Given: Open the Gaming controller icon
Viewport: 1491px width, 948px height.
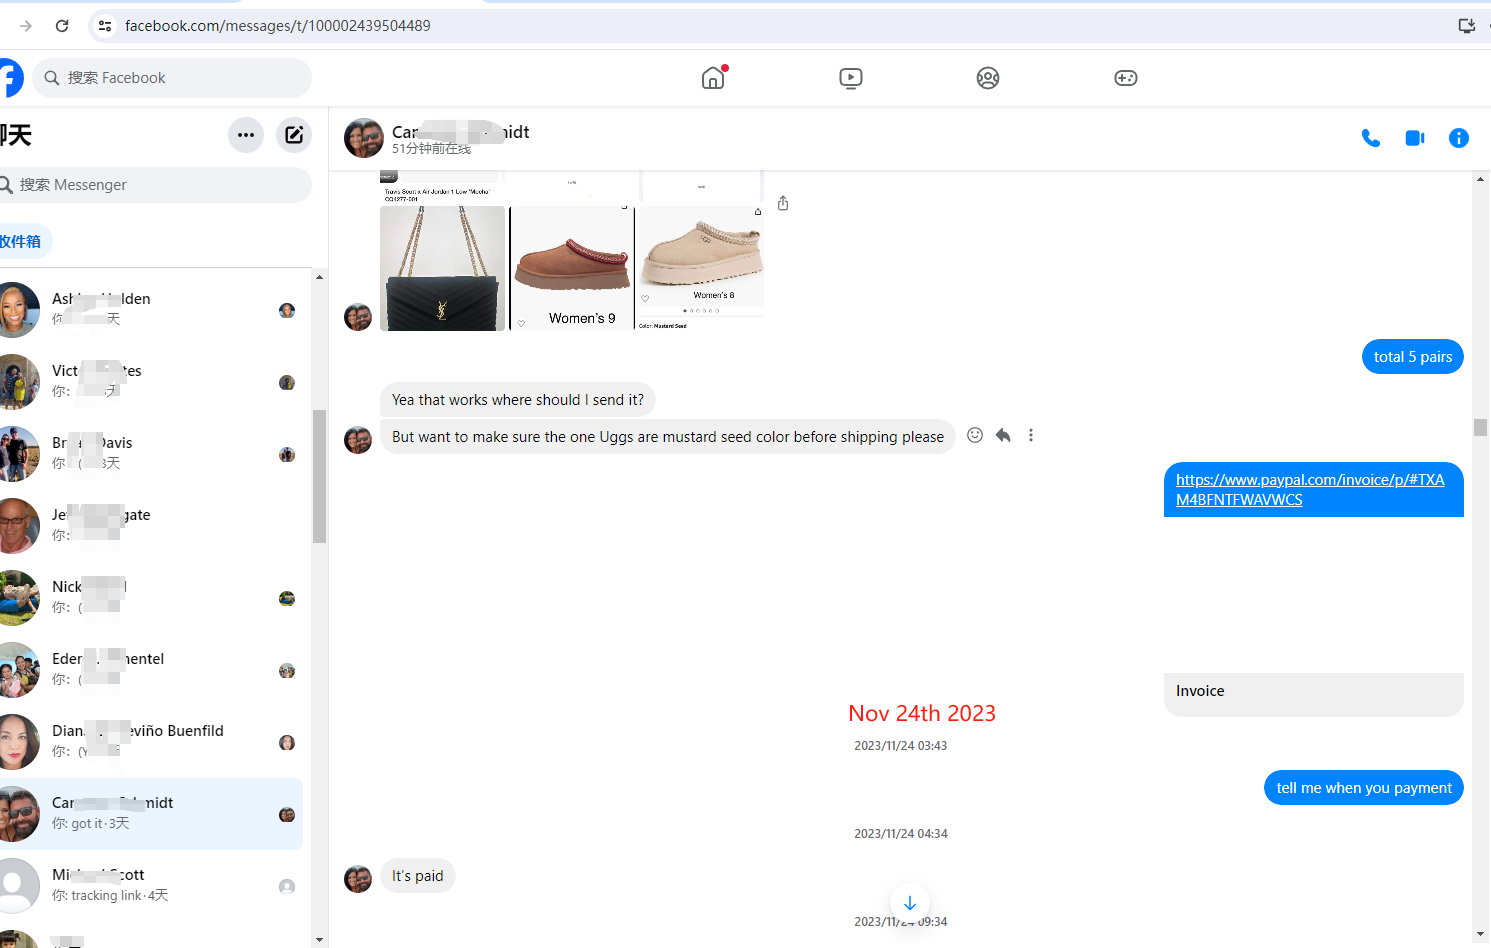Looking at the screenshot, I should click(1125, 78).
